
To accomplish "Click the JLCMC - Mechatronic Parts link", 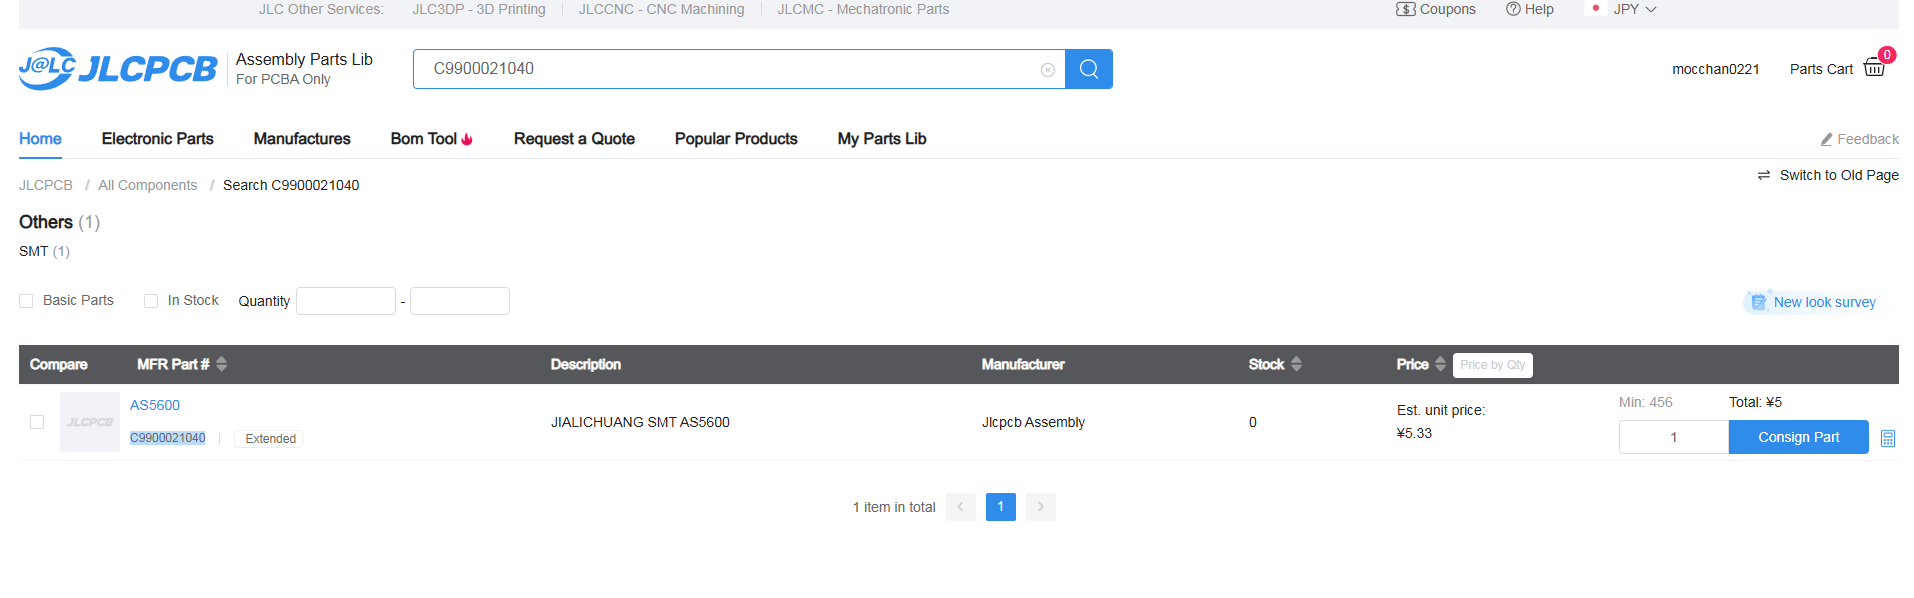I will click(x=863, y=9).
